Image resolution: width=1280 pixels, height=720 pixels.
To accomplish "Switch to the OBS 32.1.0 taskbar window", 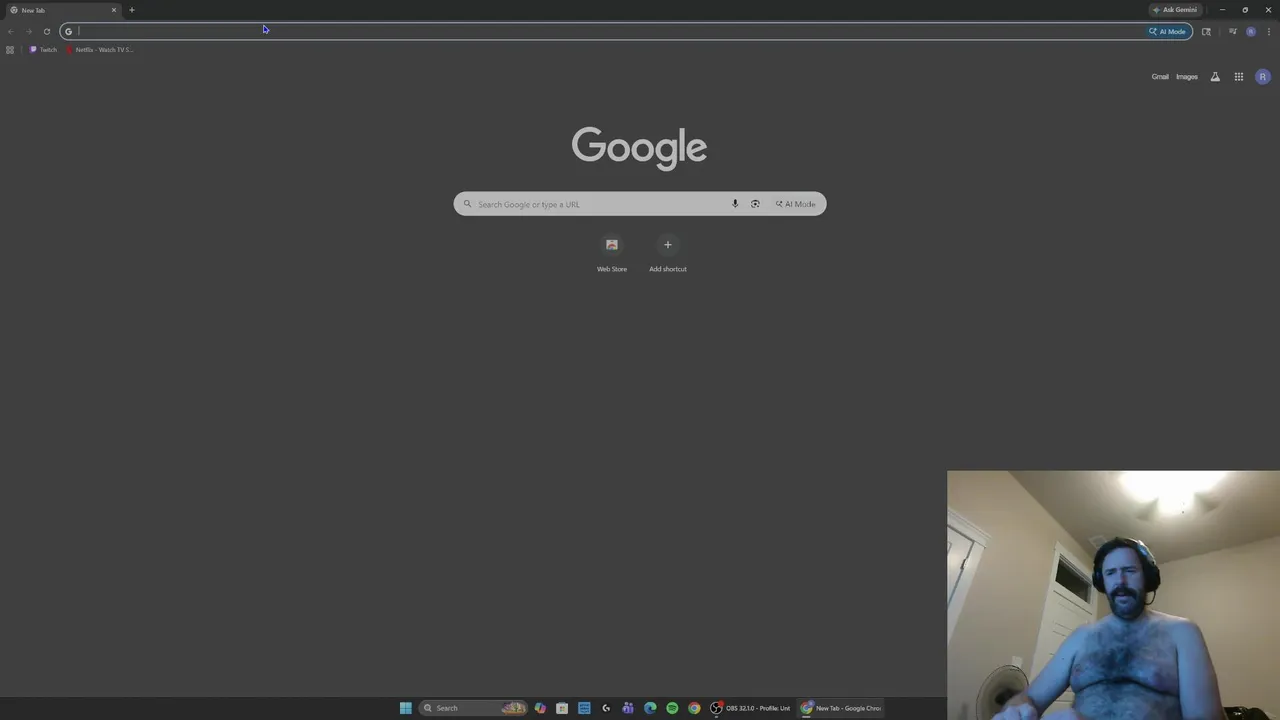I will (750, 708).
